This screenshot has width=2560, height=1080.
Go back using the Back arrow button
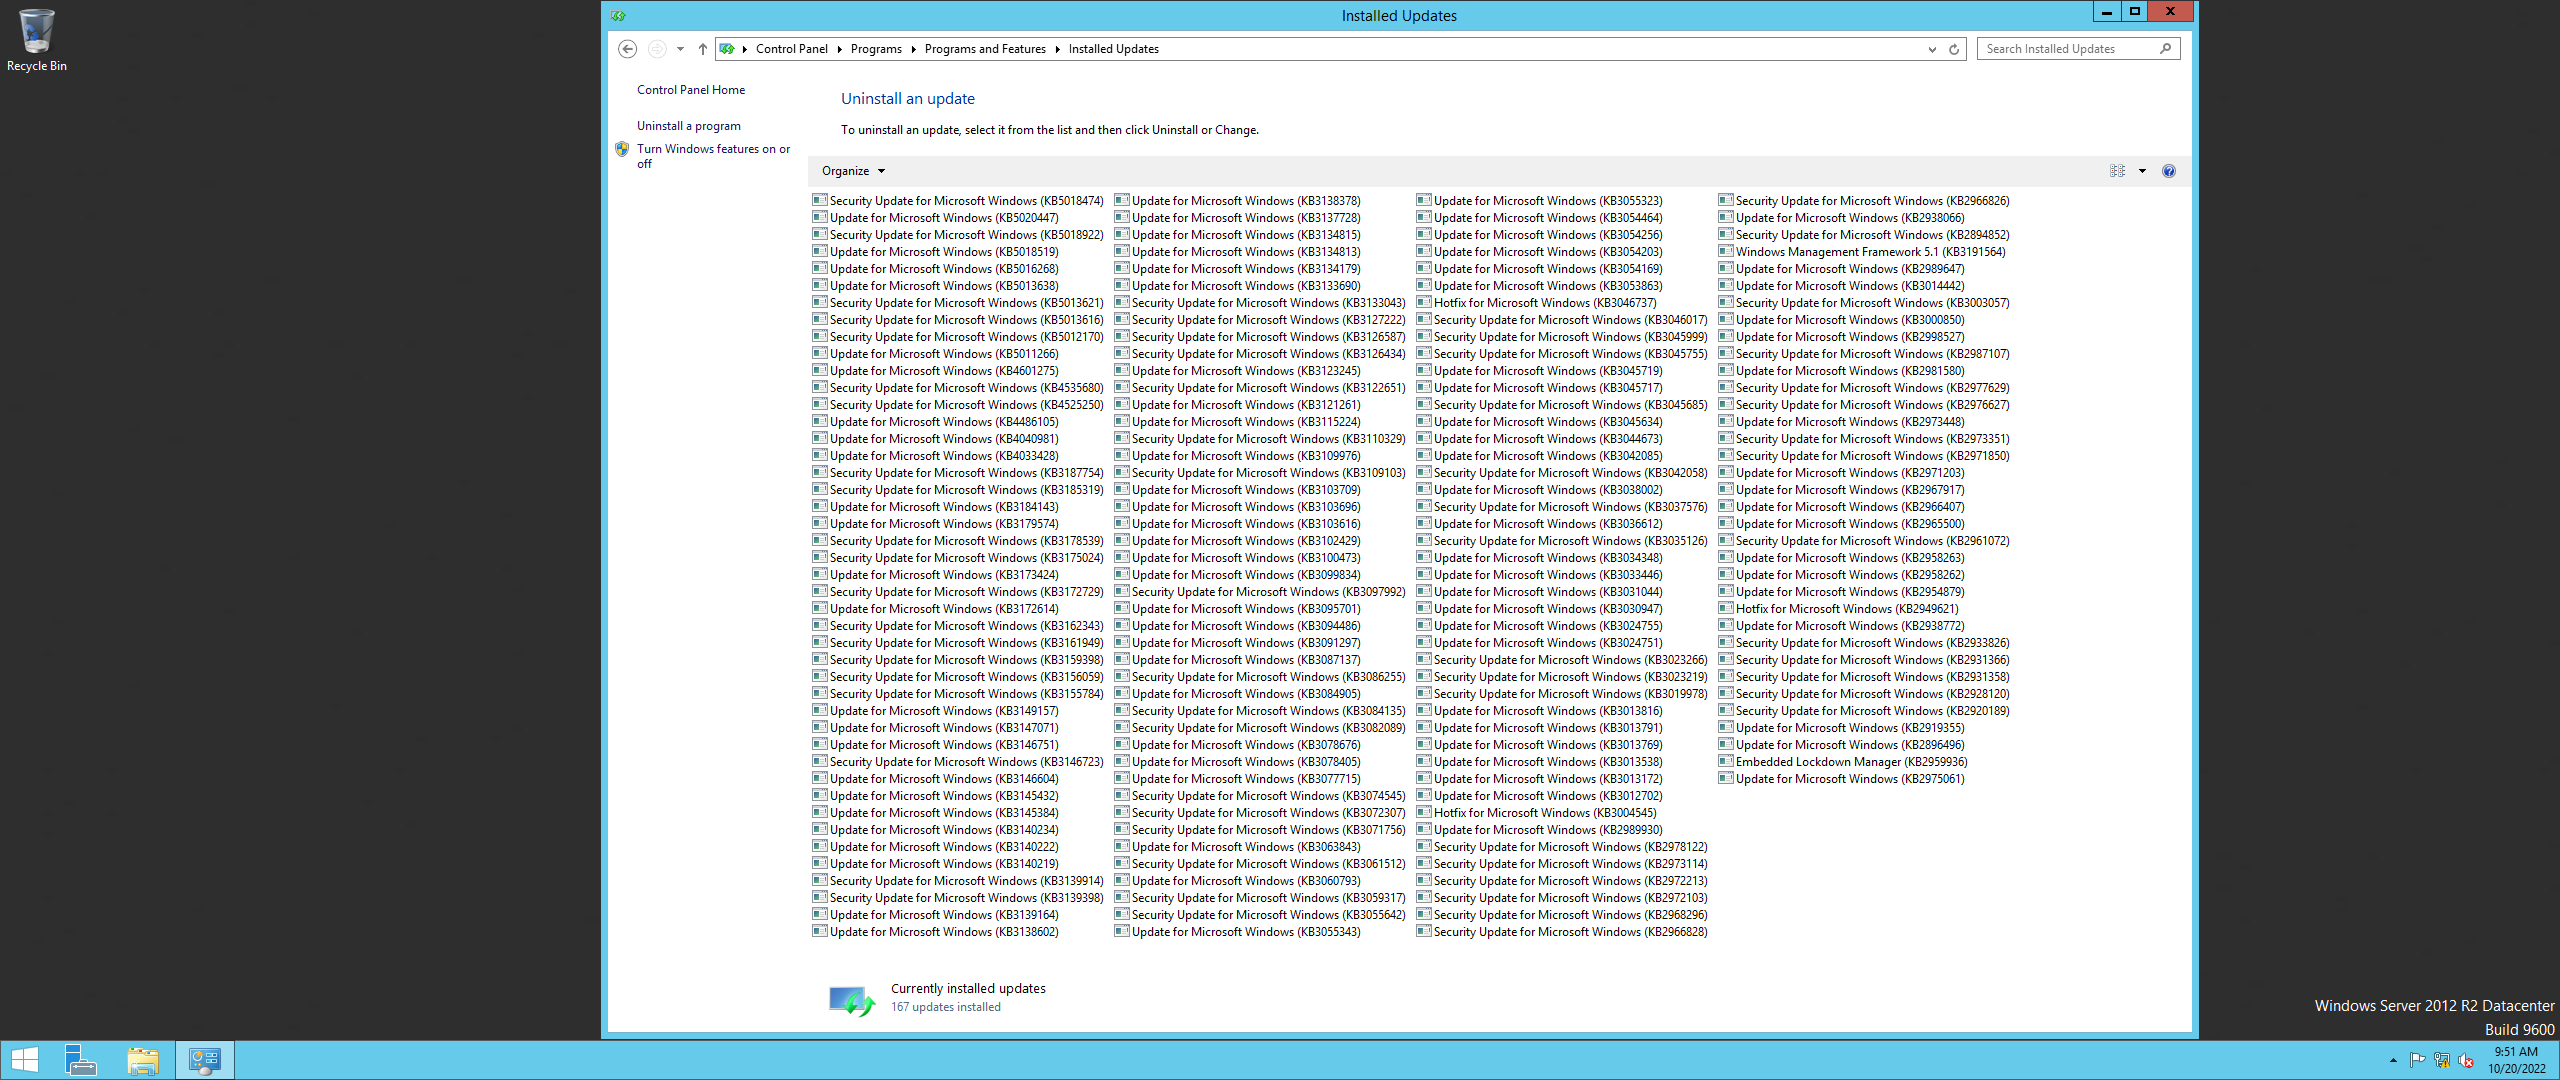(x=627, y=49)
